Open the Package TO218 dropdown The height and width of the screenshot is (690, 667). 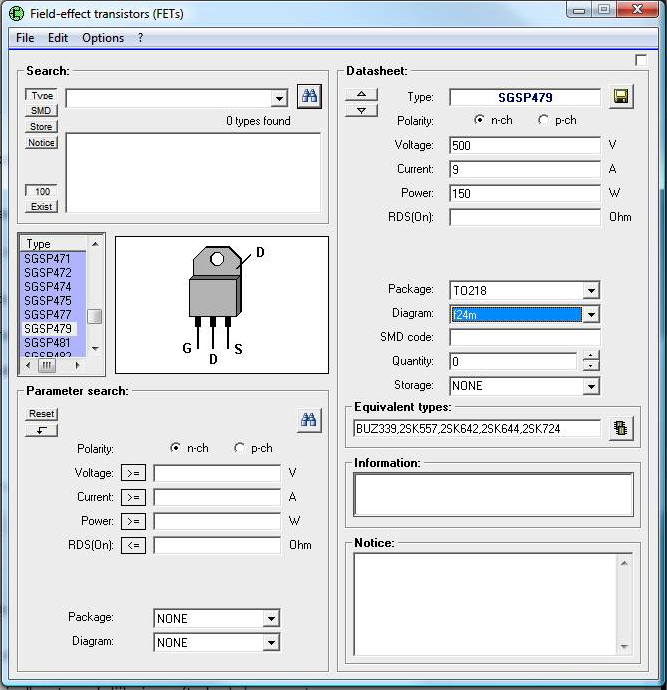click(591, 290)
